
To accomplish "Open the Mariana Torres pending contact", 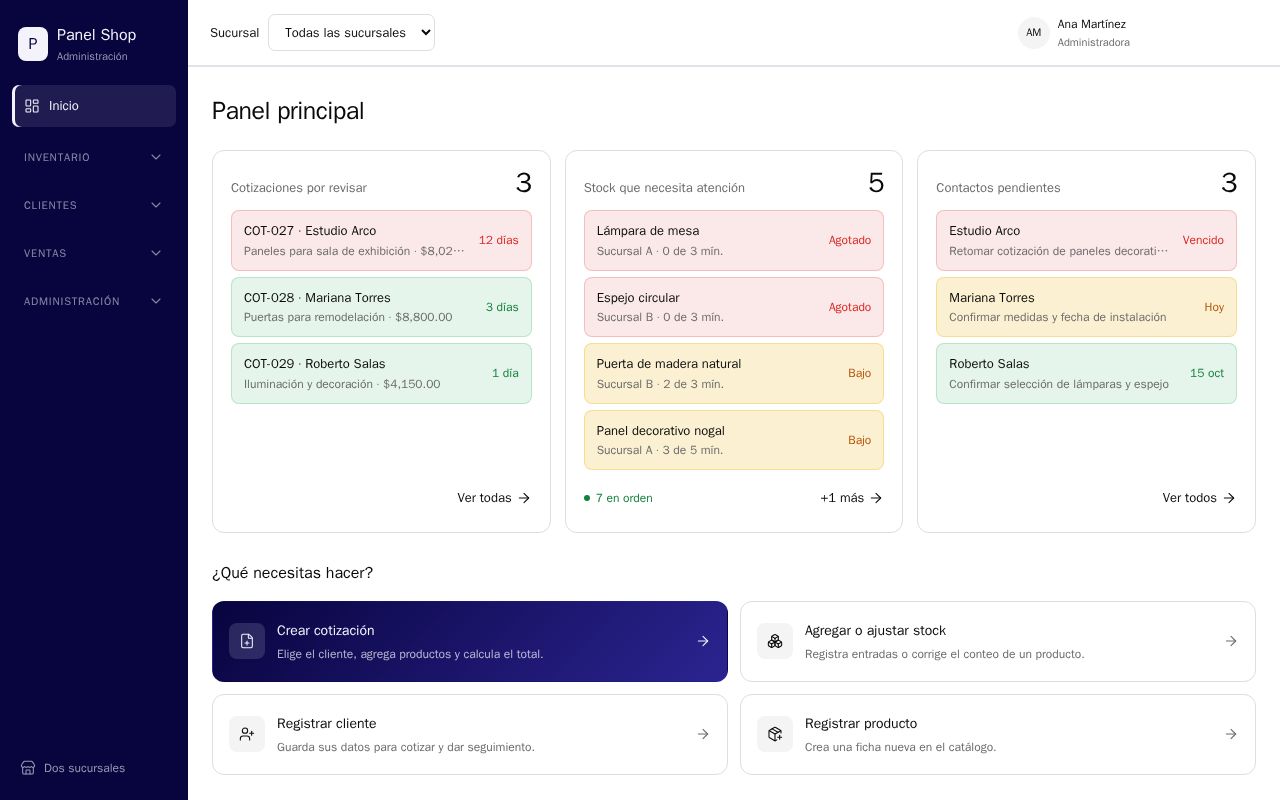I will (1086, 307).
